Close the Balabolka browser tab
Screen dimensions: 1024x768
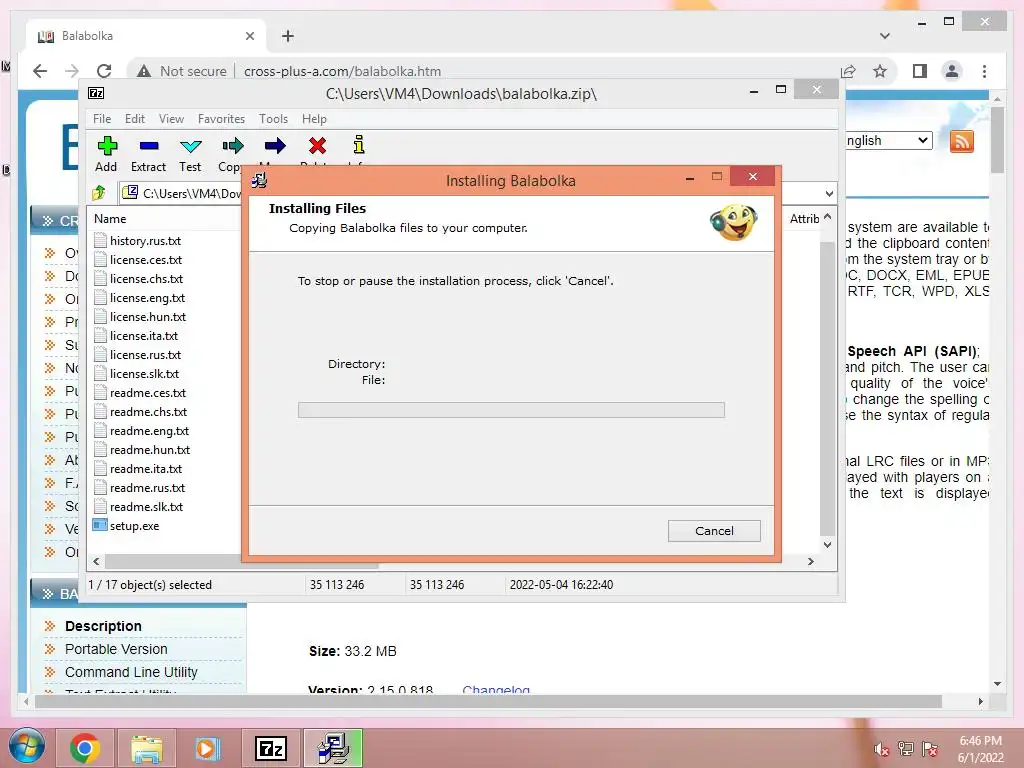249,36
